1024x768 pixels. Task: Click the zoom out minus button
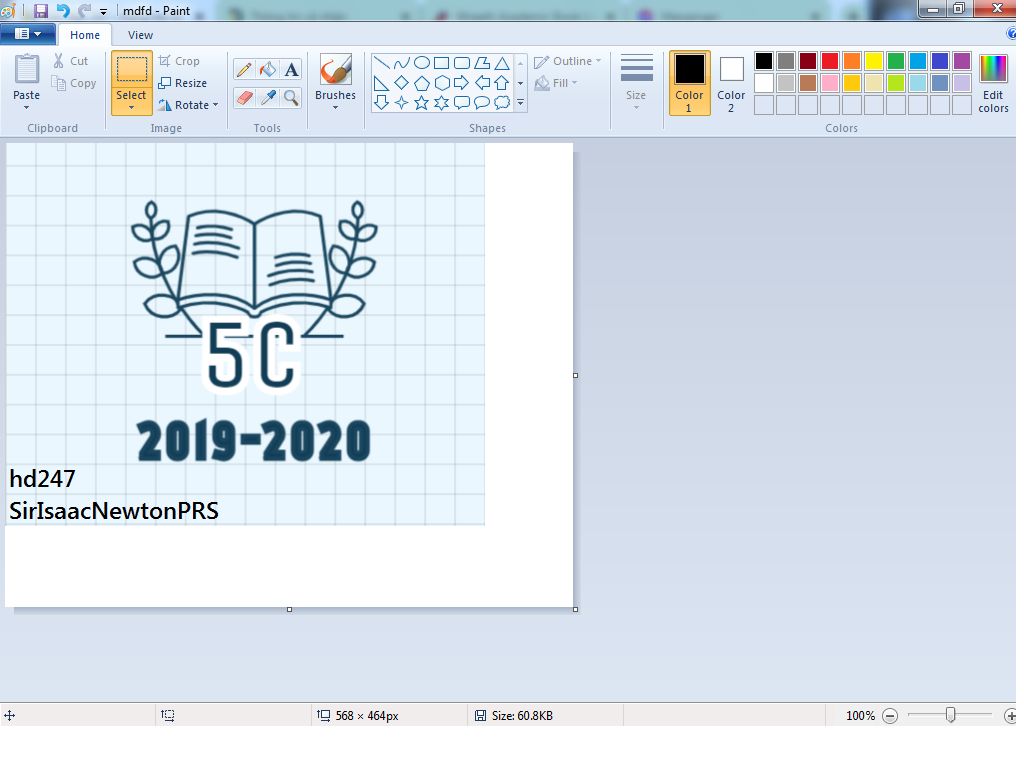pyautogui.click(x=889, y=716)
